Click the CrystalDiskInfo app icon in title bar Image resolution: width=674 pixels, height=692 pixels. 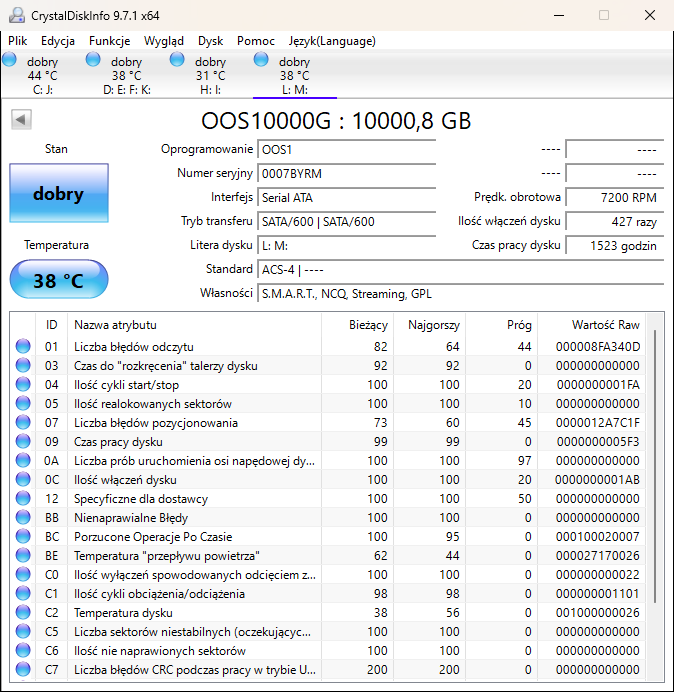[16, 15]
